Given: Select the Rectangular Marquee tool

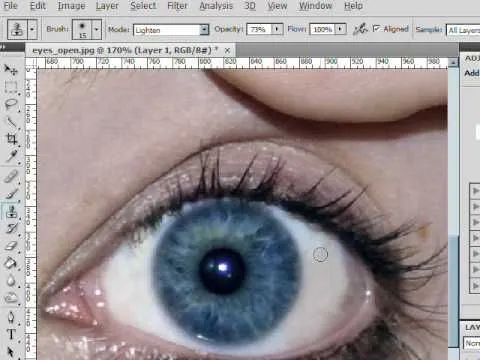Looking at the screenshot, I should tap(11, 87).
